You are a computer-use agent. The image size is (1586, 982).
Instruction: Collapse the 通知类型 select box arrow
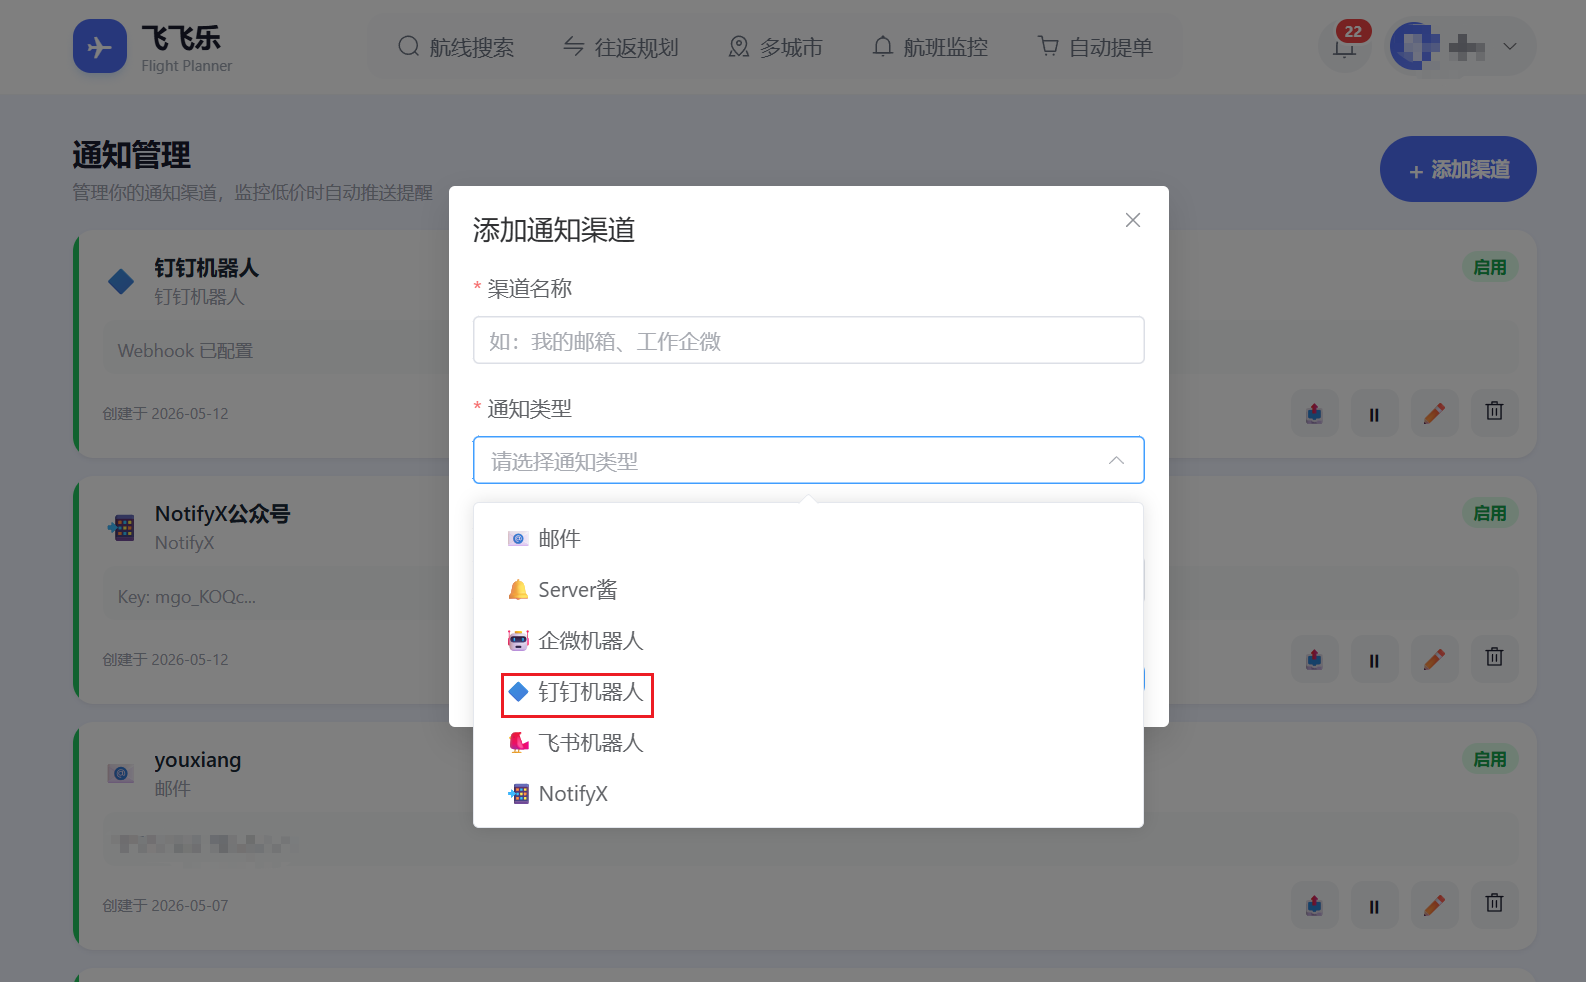pos(1116,461)
